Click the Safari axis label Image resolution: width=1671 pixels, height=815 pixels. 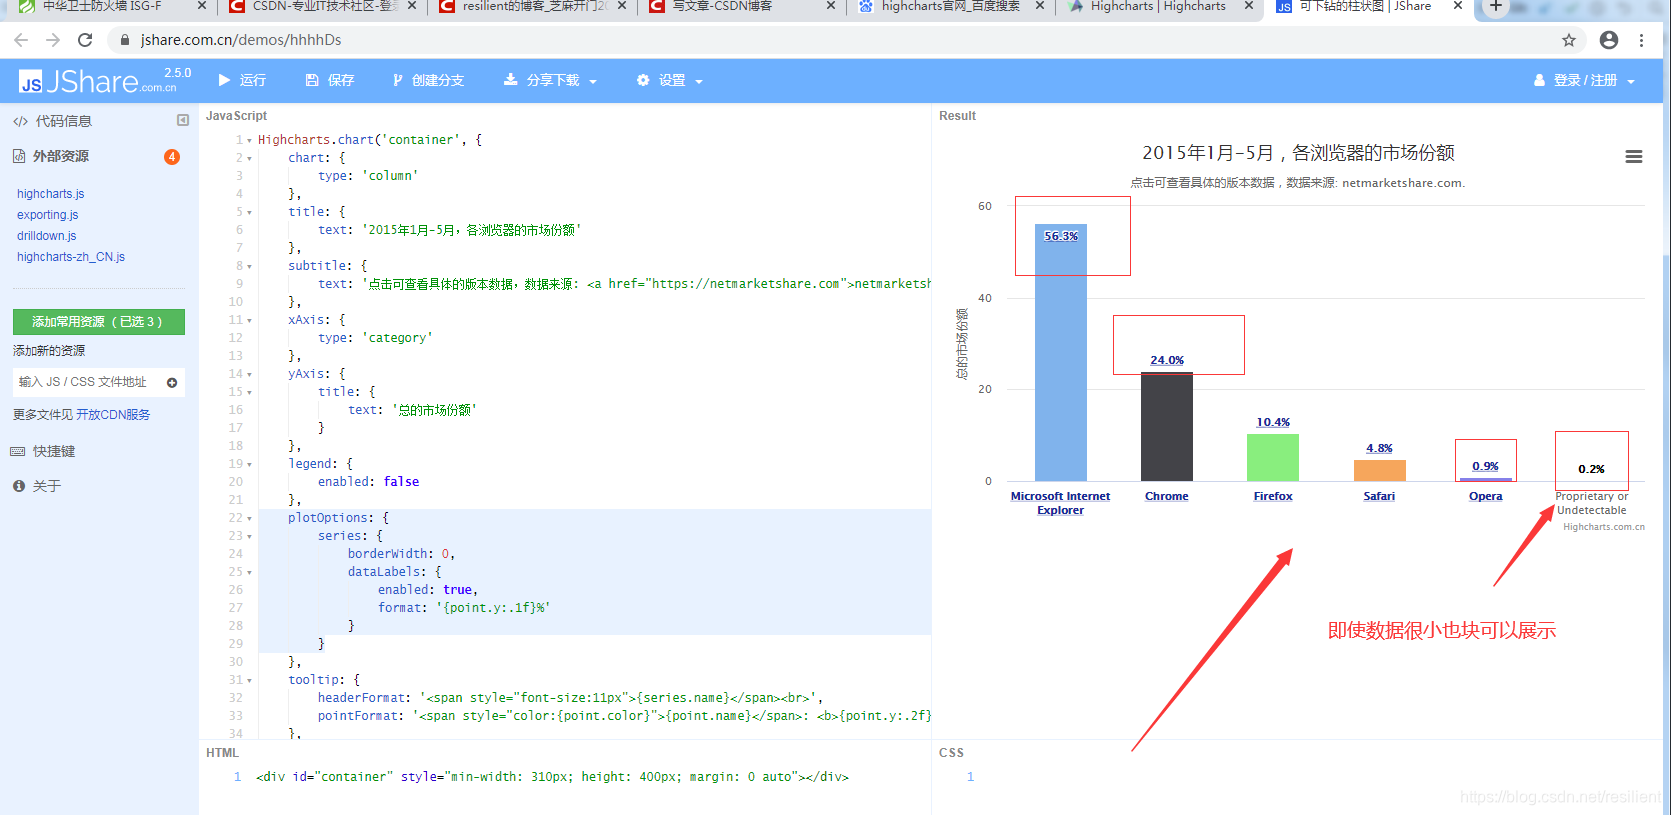1380,496
